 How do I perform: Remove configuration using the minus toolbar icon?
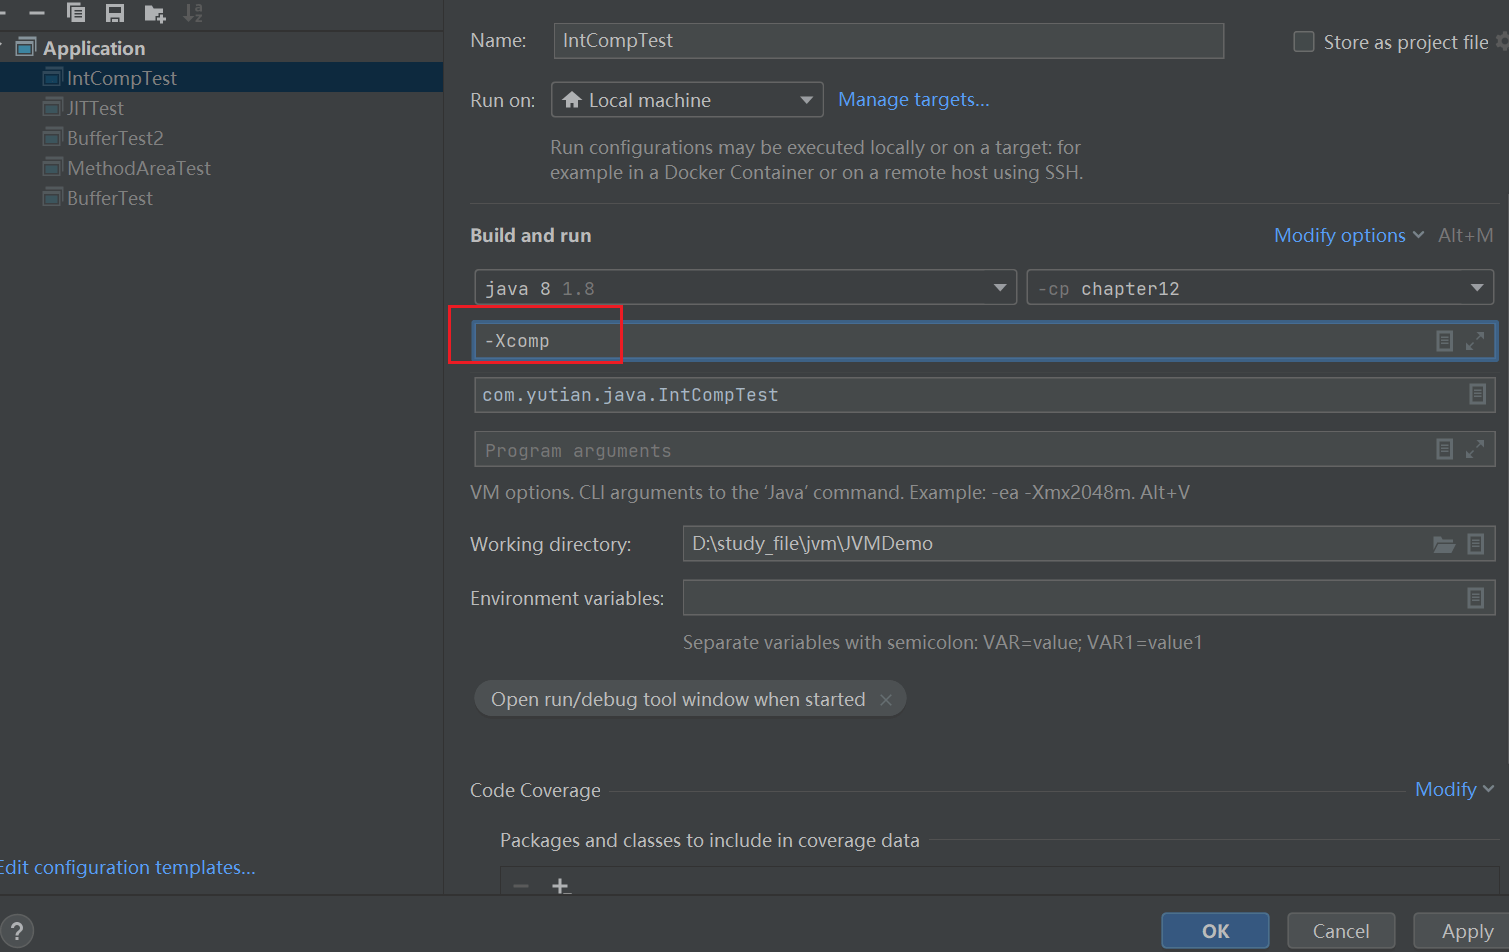click(37, 13)
